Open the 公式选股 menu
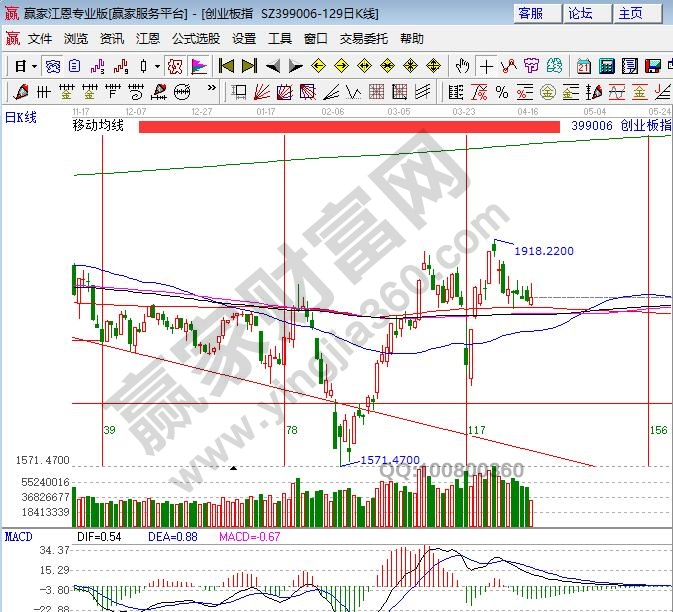 pyautogui.click(x=195, y=39)
